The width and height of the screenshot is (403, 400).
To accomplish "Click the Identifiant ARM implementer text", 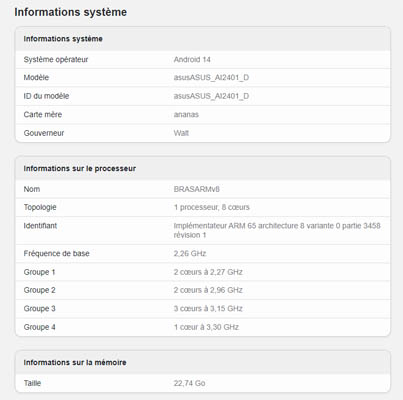I will 277,230.
